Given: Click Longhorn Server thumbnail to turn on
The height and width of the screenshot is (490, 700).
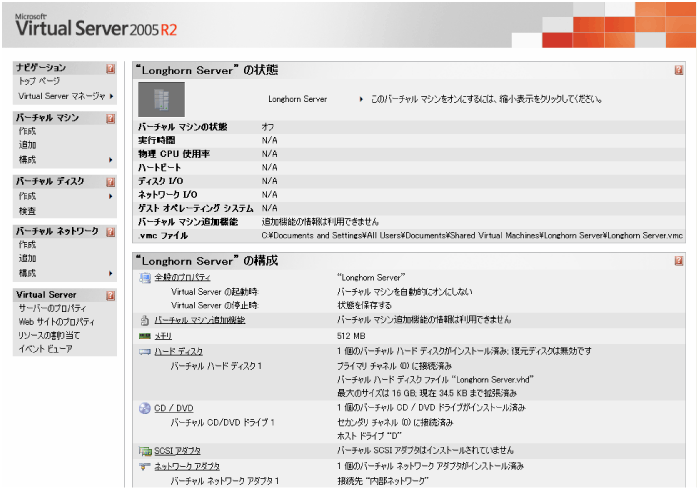Looking at the screenshot, I should [x=161, y=99].
